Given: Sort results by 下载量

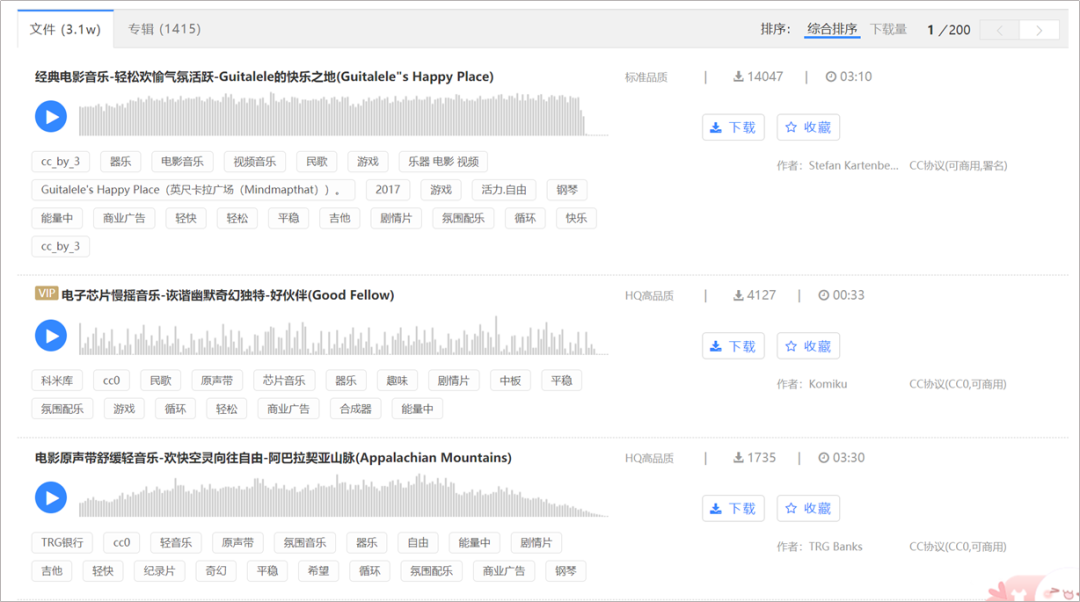Looking at the screenshot, I should coord(889,30).
